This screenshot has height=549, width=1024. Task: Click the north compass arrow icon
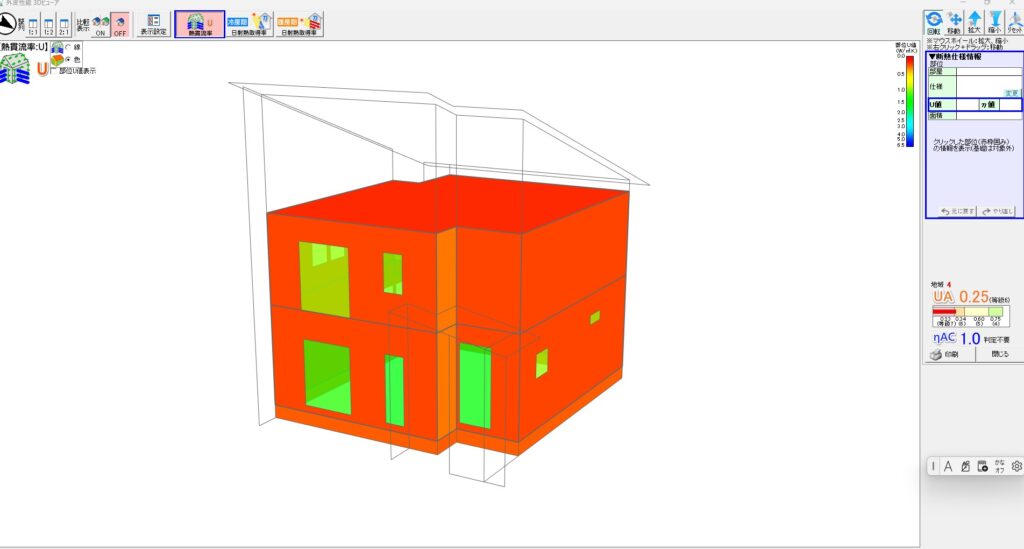coord(9,23)
